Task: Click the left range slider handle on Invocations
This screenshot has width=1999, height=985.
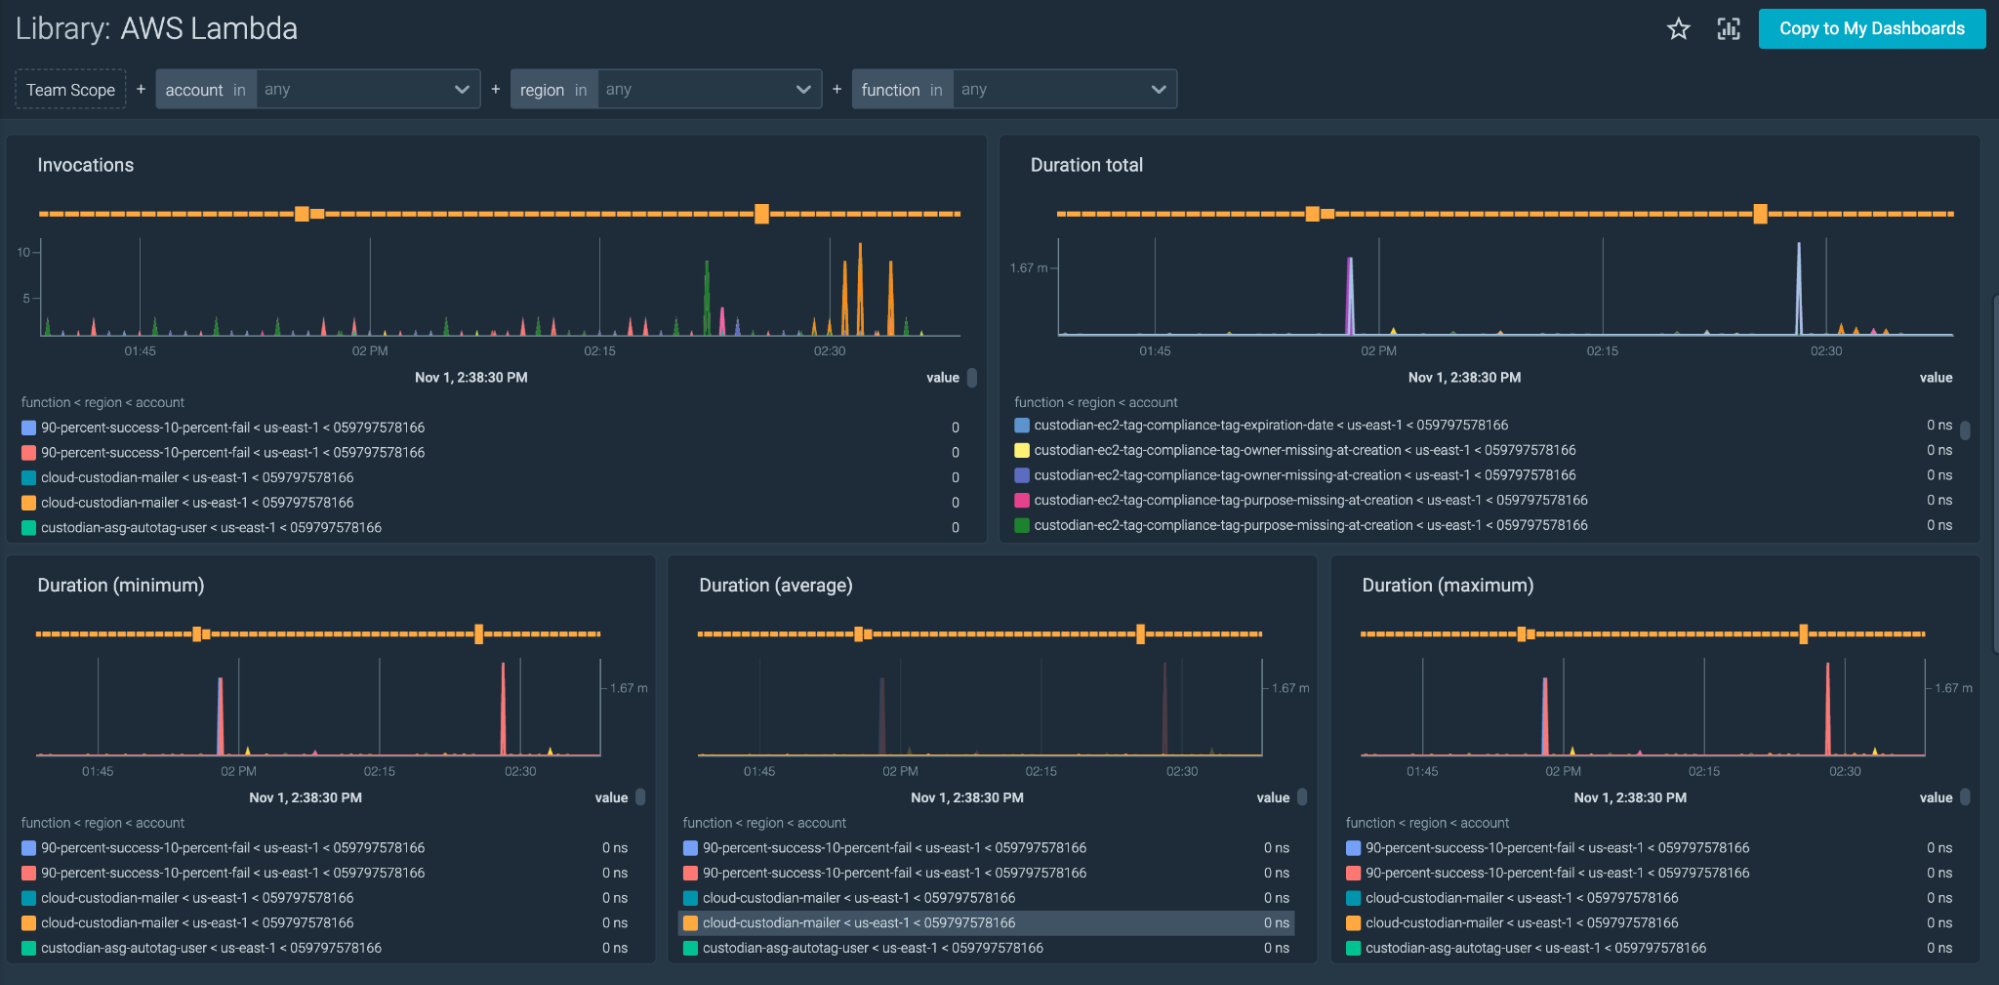Action: [303, 213]
